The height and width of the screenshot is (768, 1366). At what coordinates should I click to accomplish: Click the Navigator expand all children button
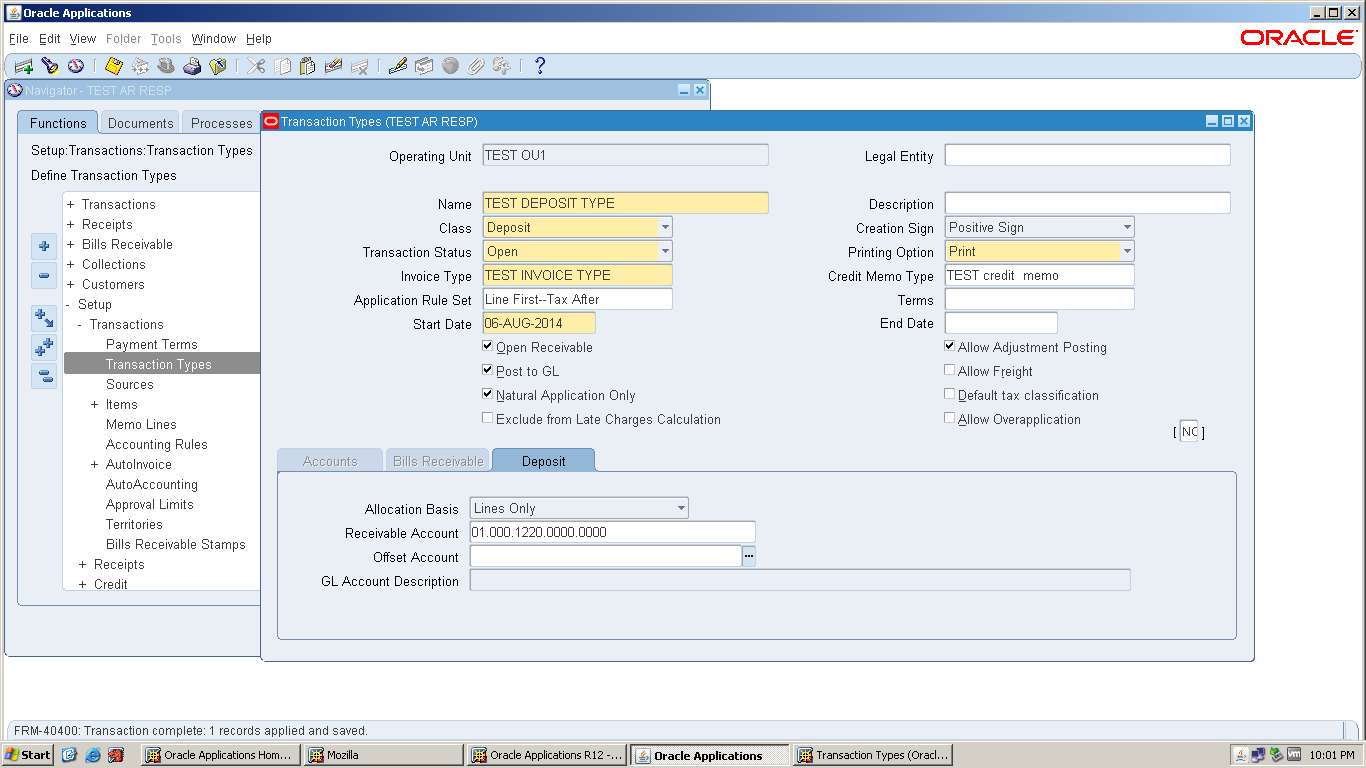pos(44,318)
